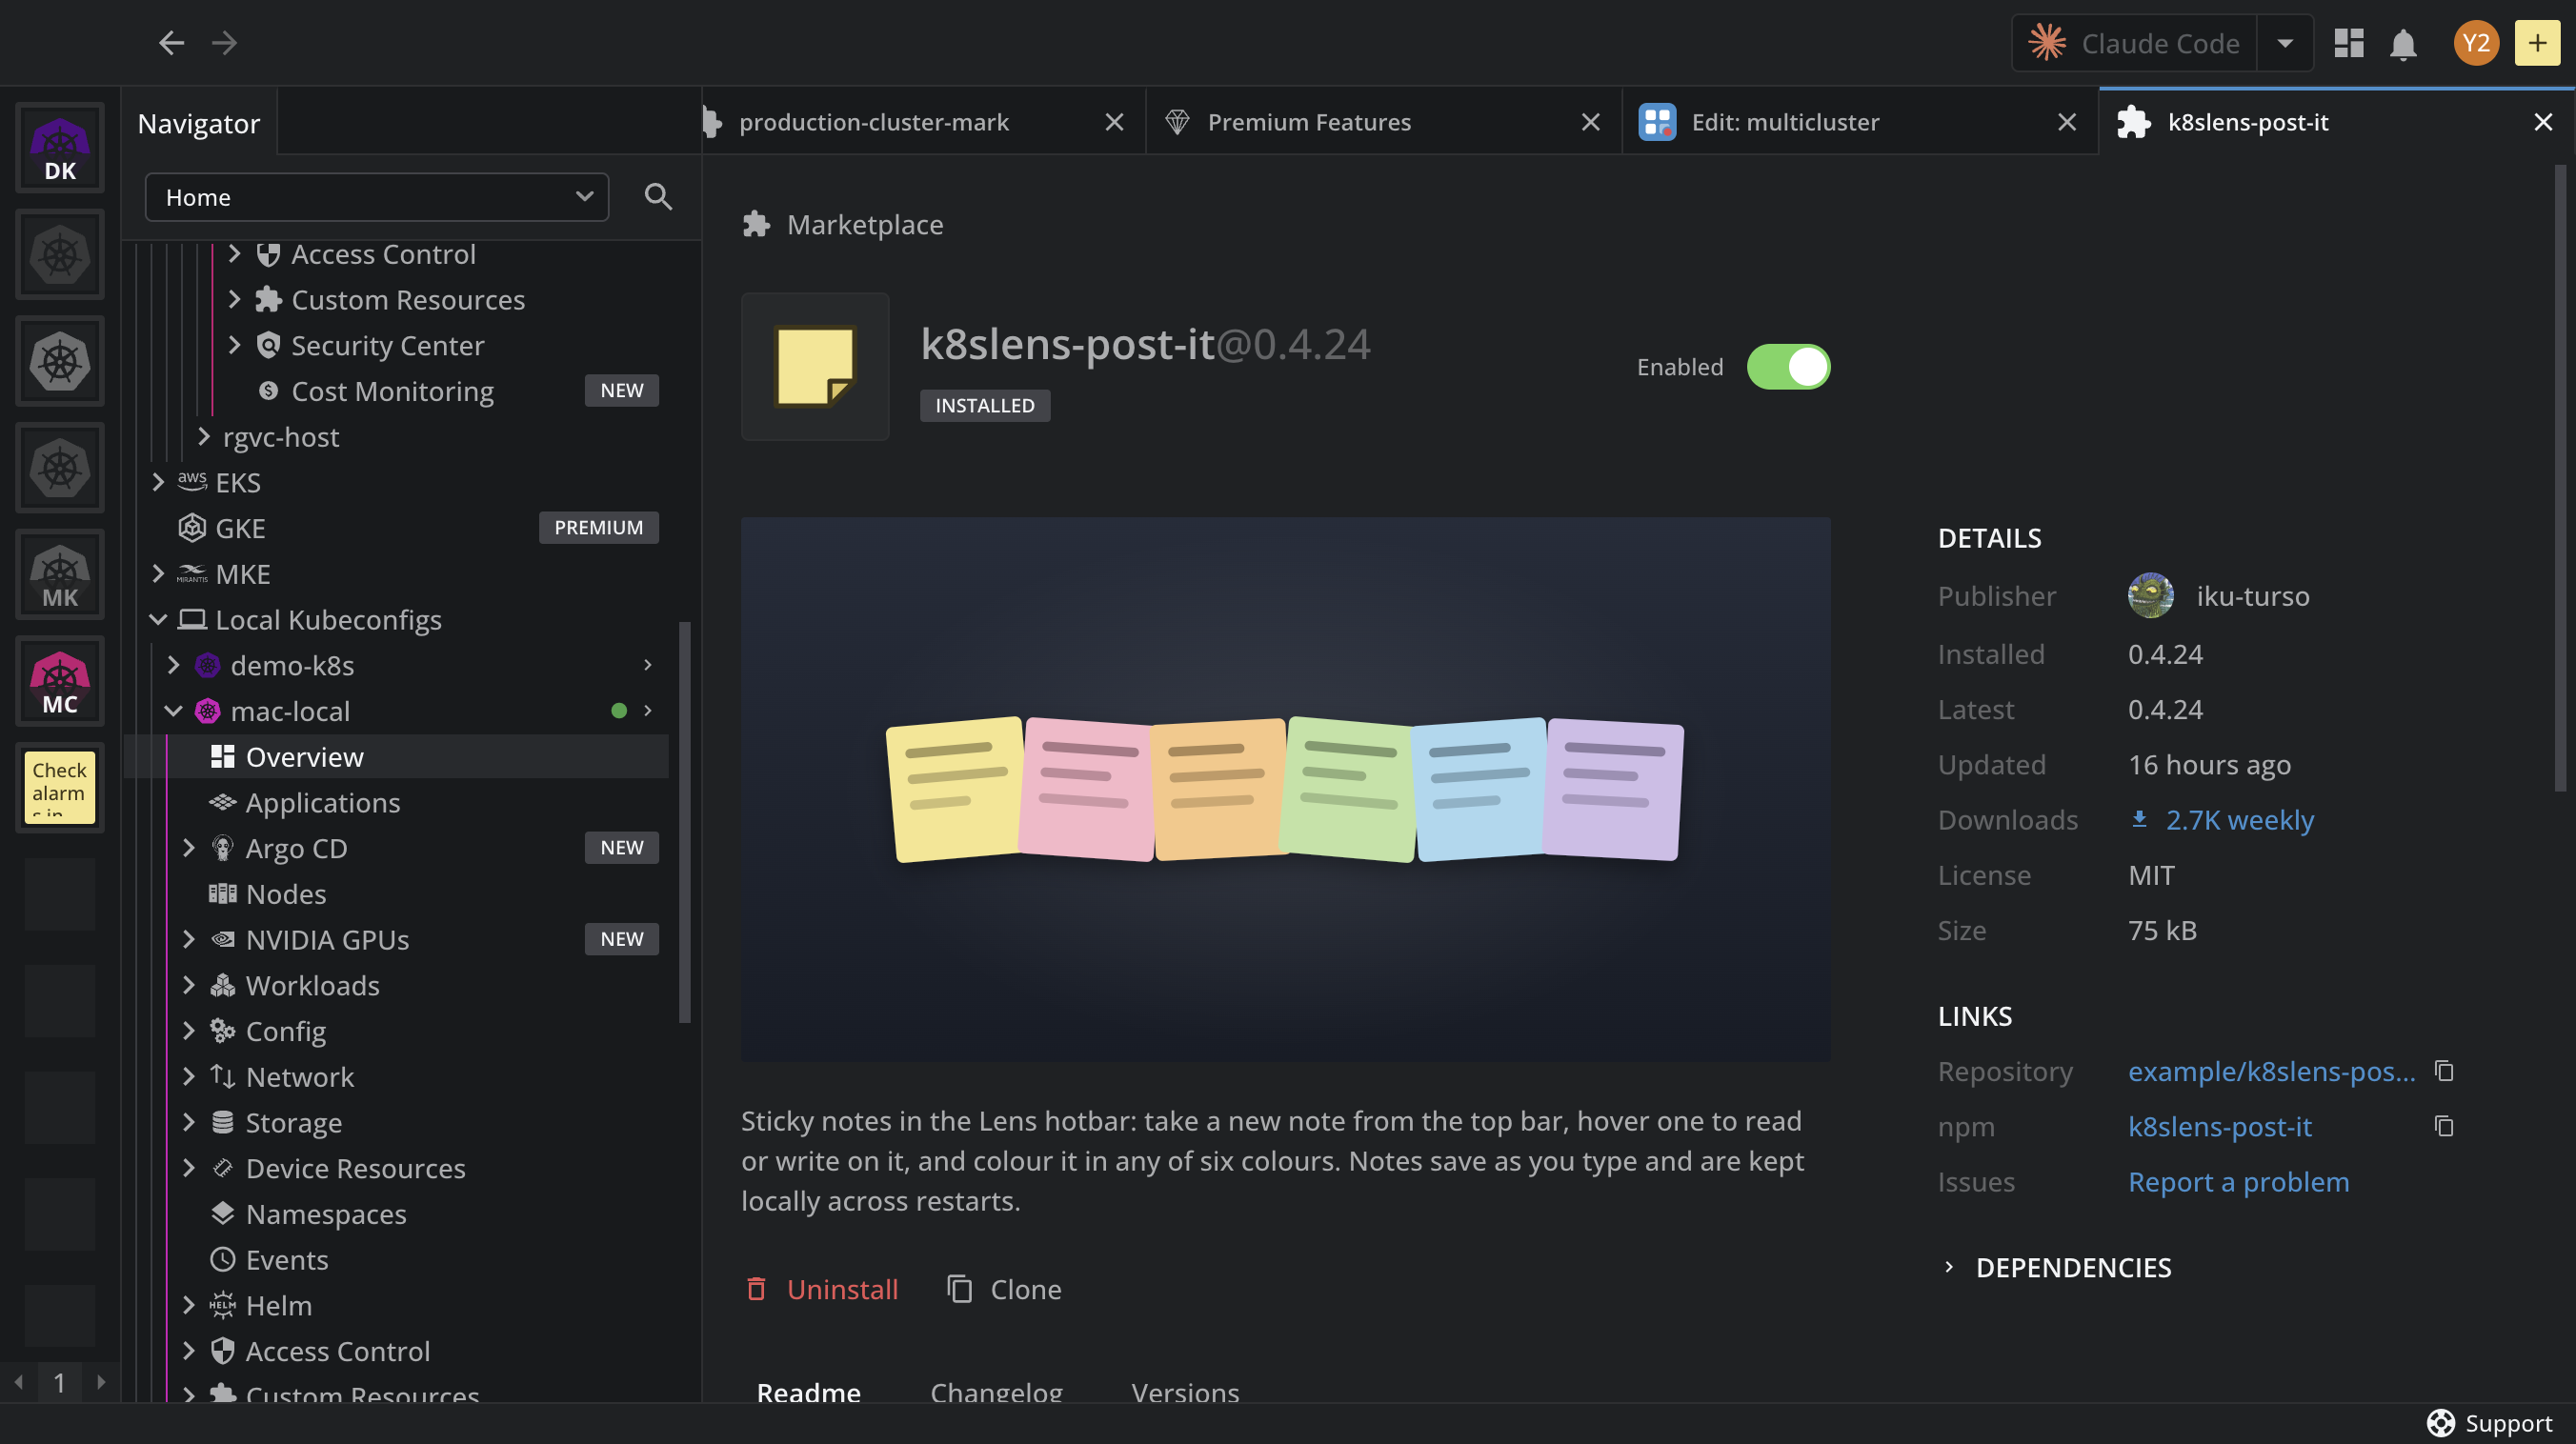
Task: Clone the k8slens-post-it extension
Action: (x=1004, y=1289)
